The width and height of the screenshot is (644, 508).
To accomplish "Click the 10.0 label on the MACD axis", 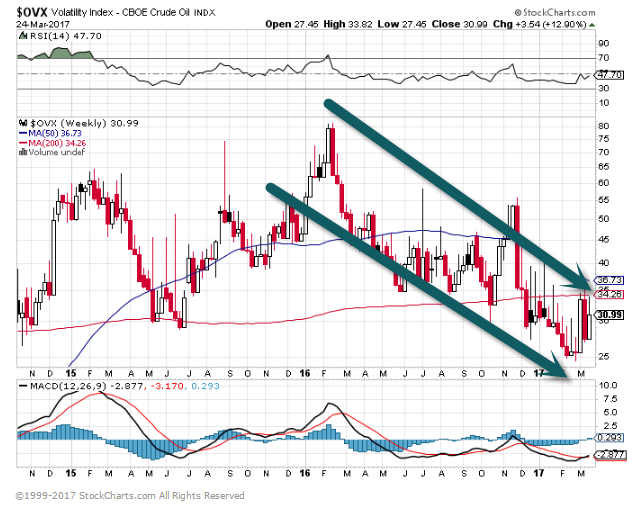I will pyautogui.click(x=608, y=385).
